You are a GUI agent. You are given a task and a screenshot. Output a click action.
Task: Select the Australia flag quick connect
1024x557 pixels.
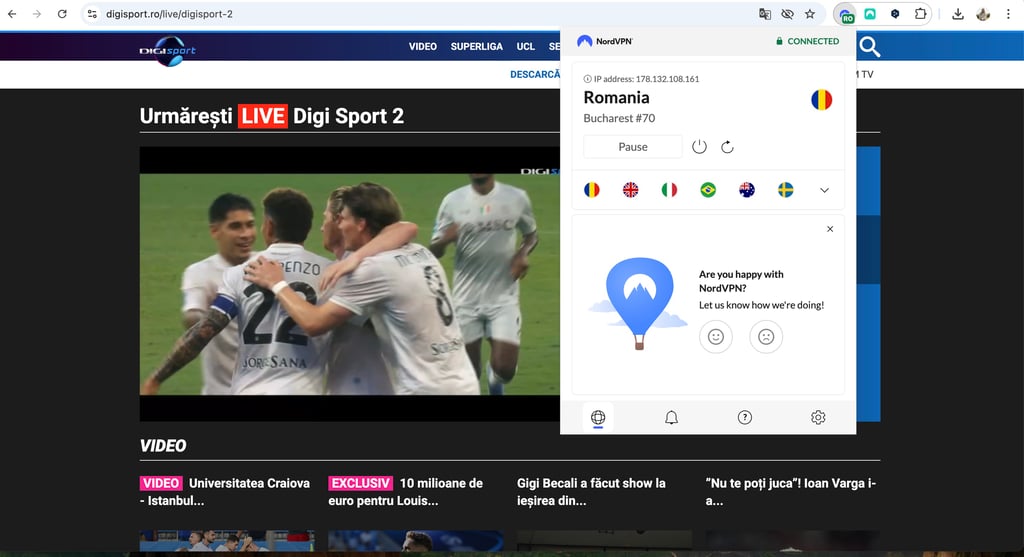tap(746, 190)
